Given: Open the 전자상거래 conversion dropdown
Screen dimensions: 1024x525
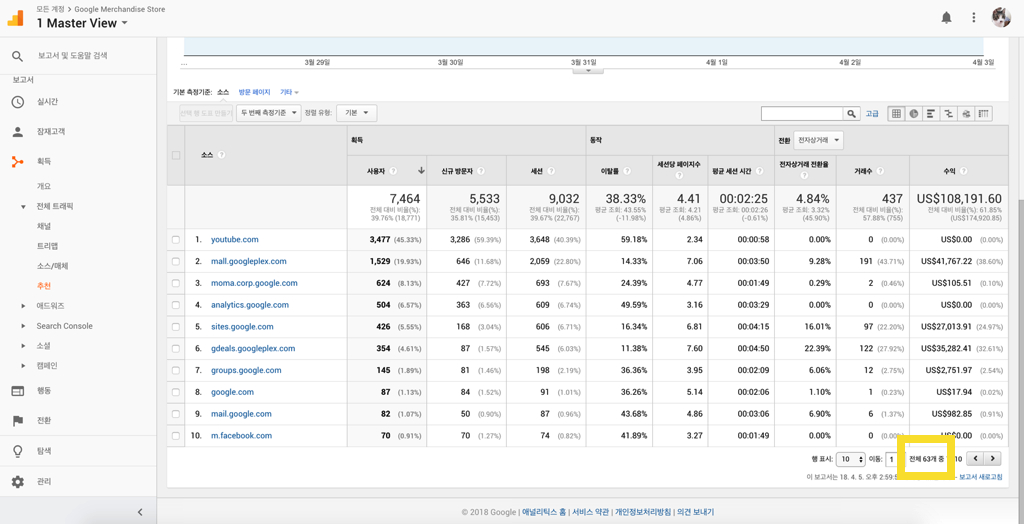Looking at the screenshot, I should pos(819,140).
